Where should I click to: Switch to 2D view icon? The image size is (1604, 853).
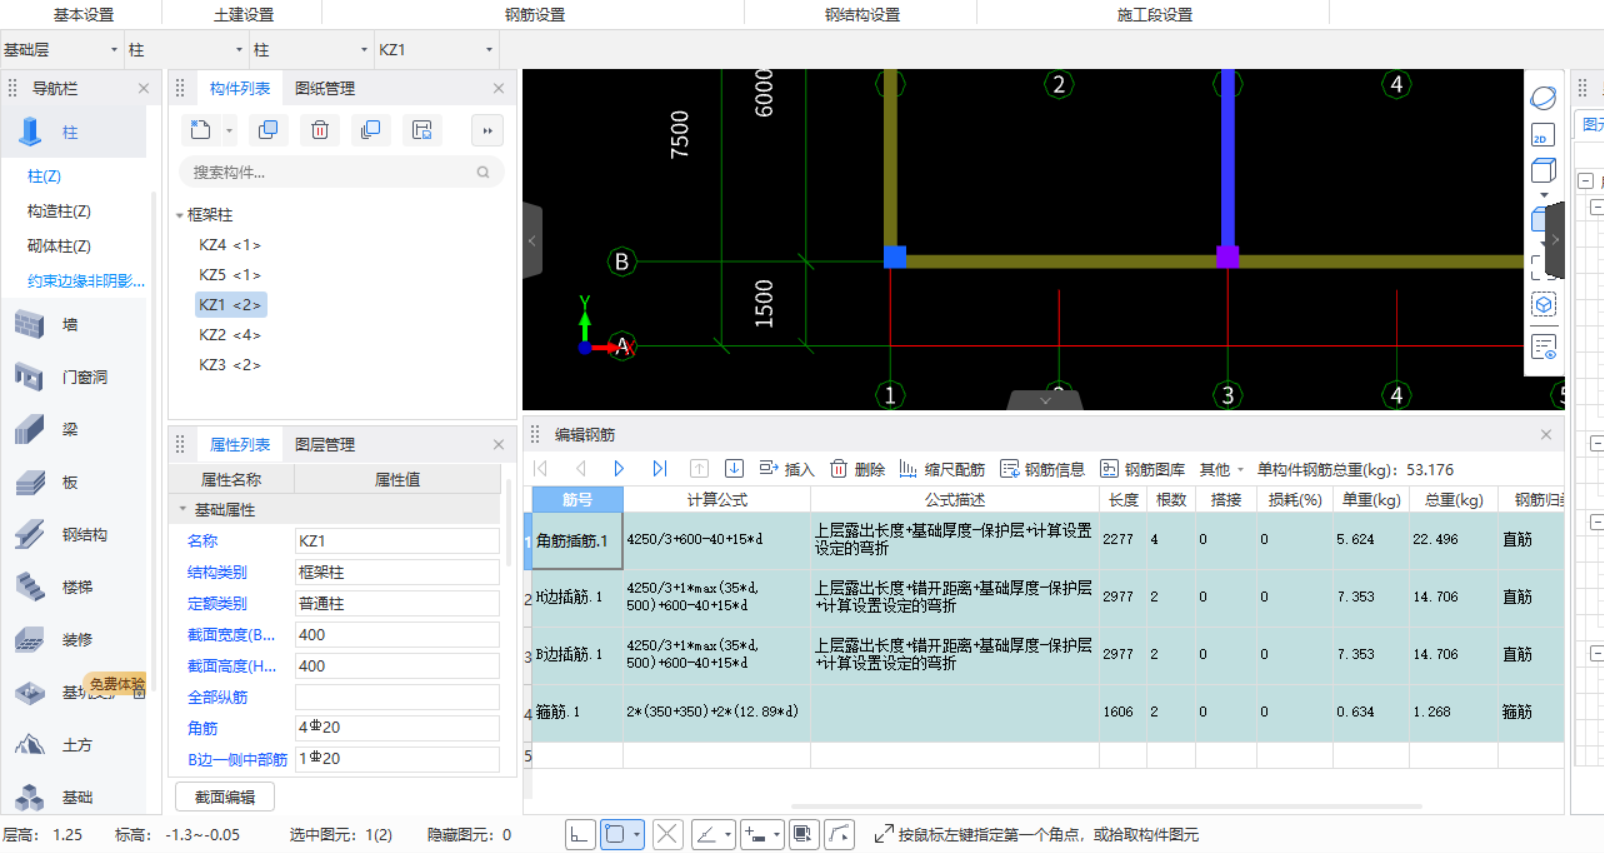(x=1542, y=135)
